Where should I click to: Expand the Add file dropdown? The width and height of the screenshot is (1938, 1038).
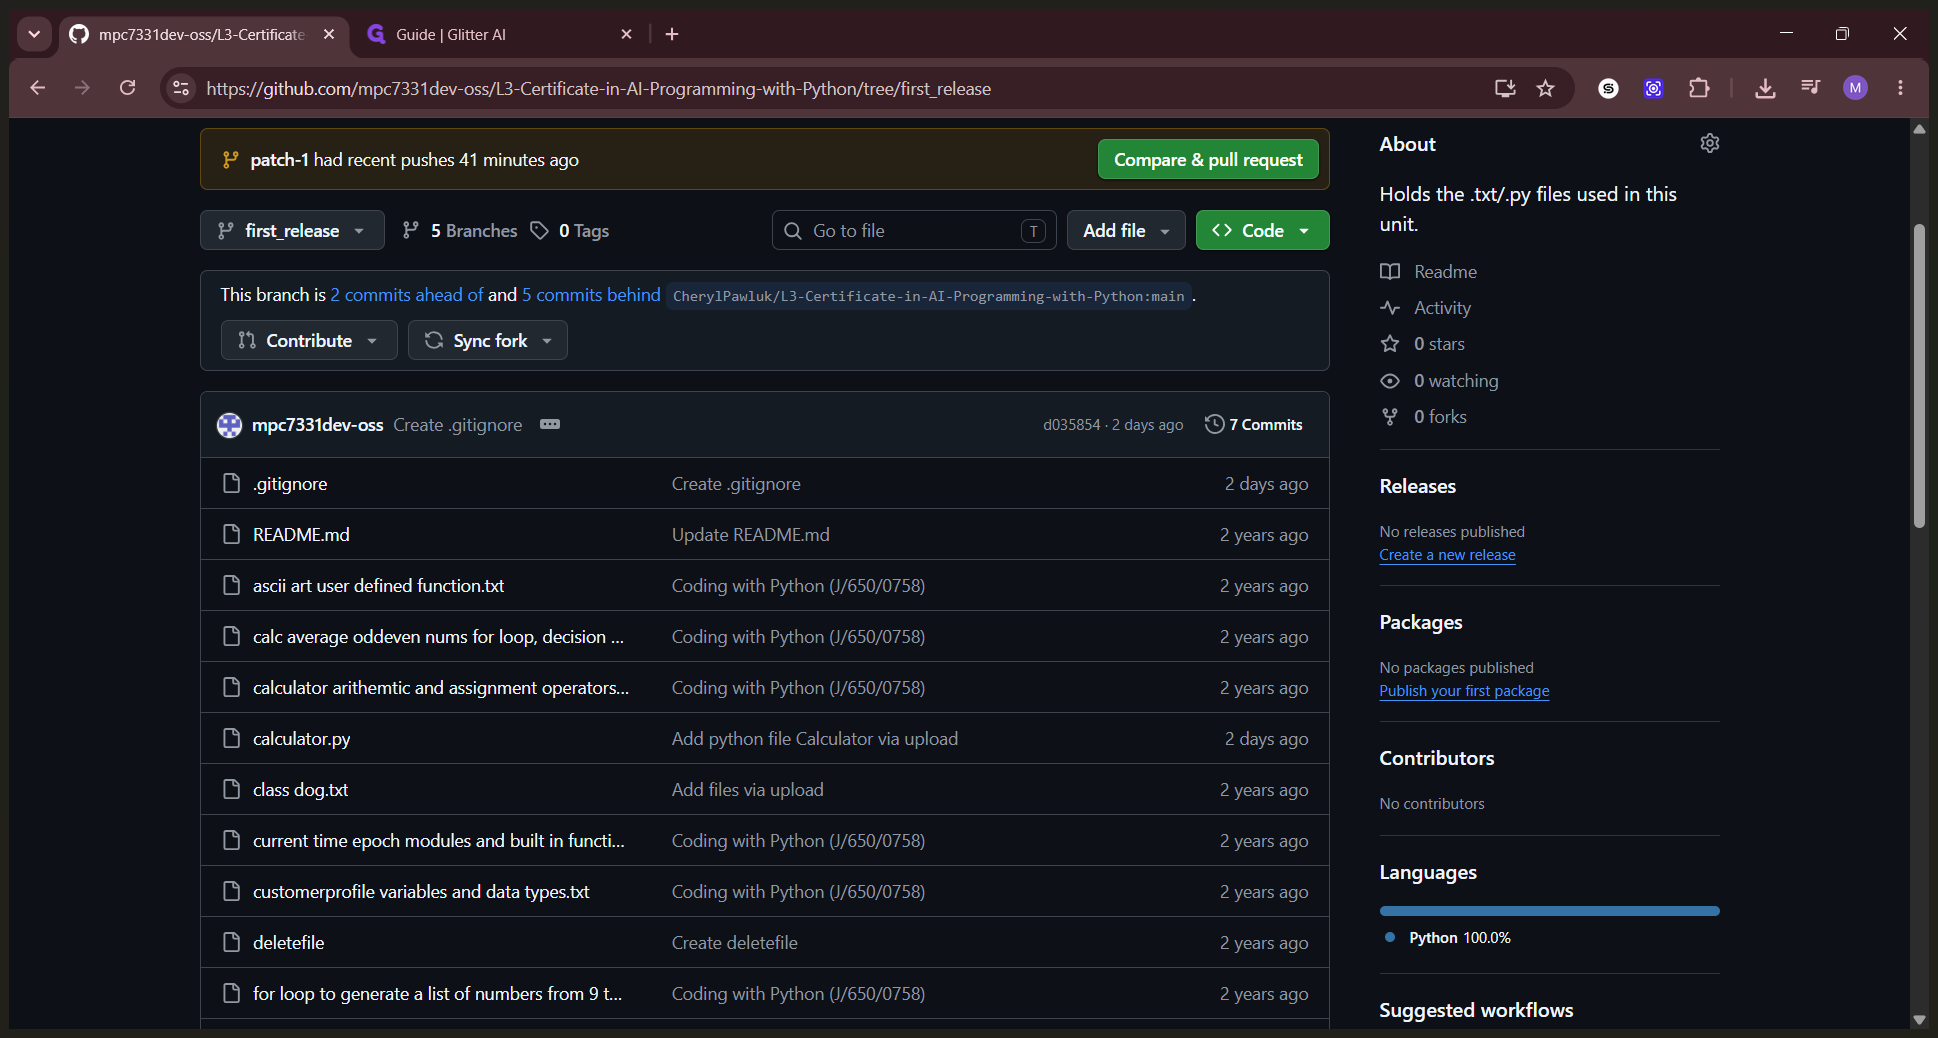point(1126,230)
